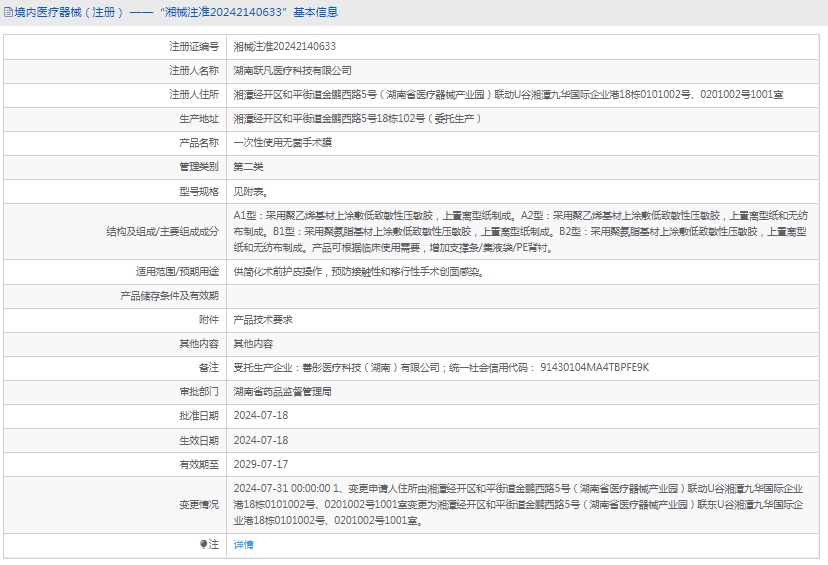The width and height of the screenshot is (828, 565).
Task: Click the registration number 湘械注准20242140633 value
Action: point(284,47)
